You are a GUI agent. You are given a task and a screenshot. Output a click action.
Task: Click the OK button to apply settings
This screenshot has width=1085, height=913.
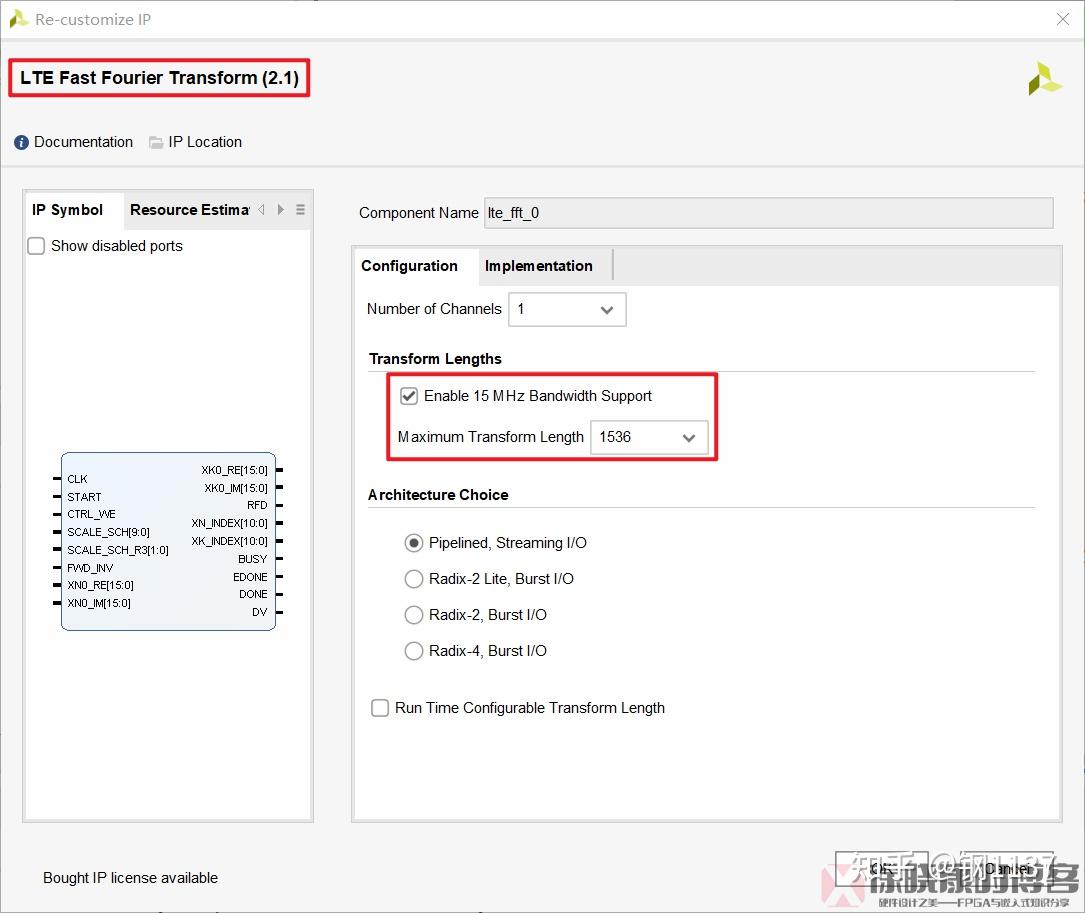(x=880, y=869)
